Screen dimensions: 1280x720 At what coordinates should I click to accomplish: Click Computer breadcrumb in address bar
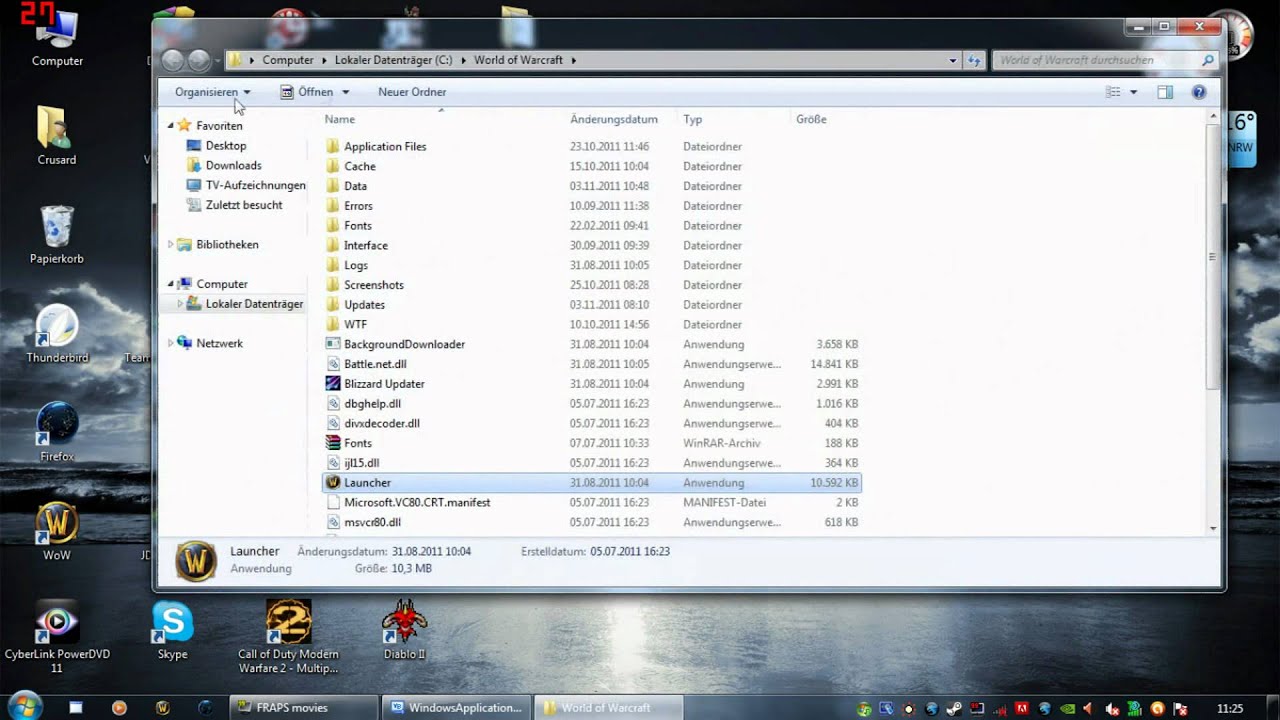(x=288, y=60)
